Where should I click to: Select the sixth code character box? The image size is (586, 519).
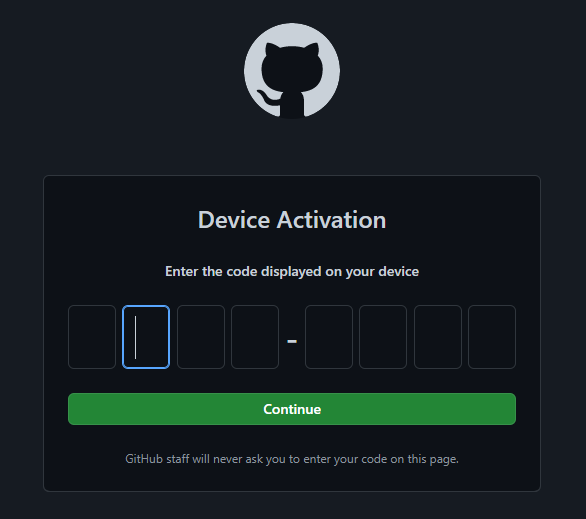tap(383, 337)
